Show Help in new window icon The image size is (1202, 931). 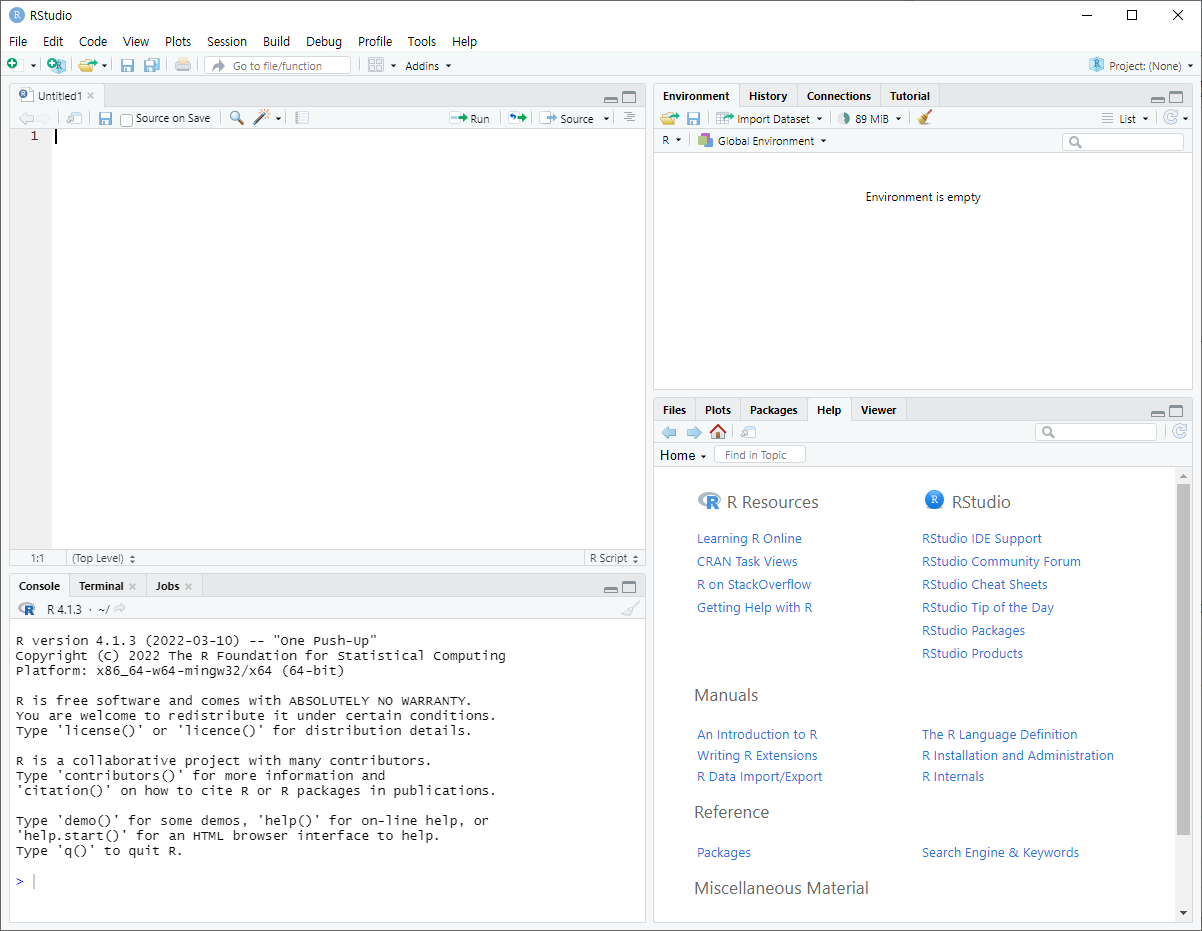pos(748,432)
